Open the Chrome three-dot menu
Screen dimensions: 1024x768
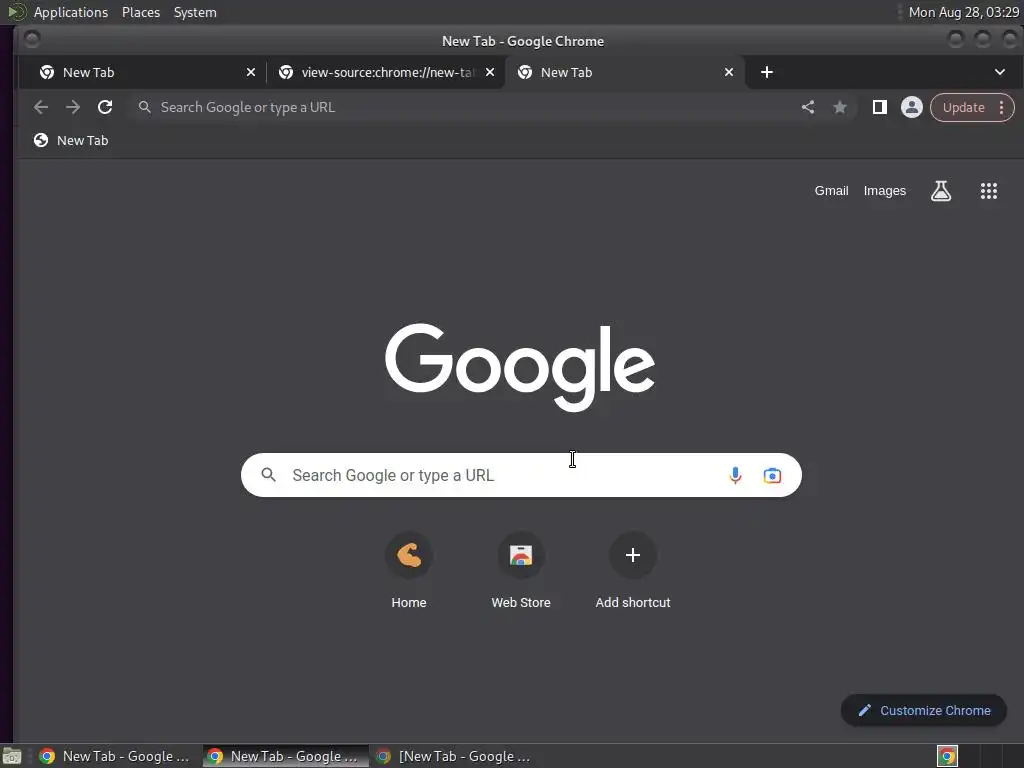tap(1001, 108)
